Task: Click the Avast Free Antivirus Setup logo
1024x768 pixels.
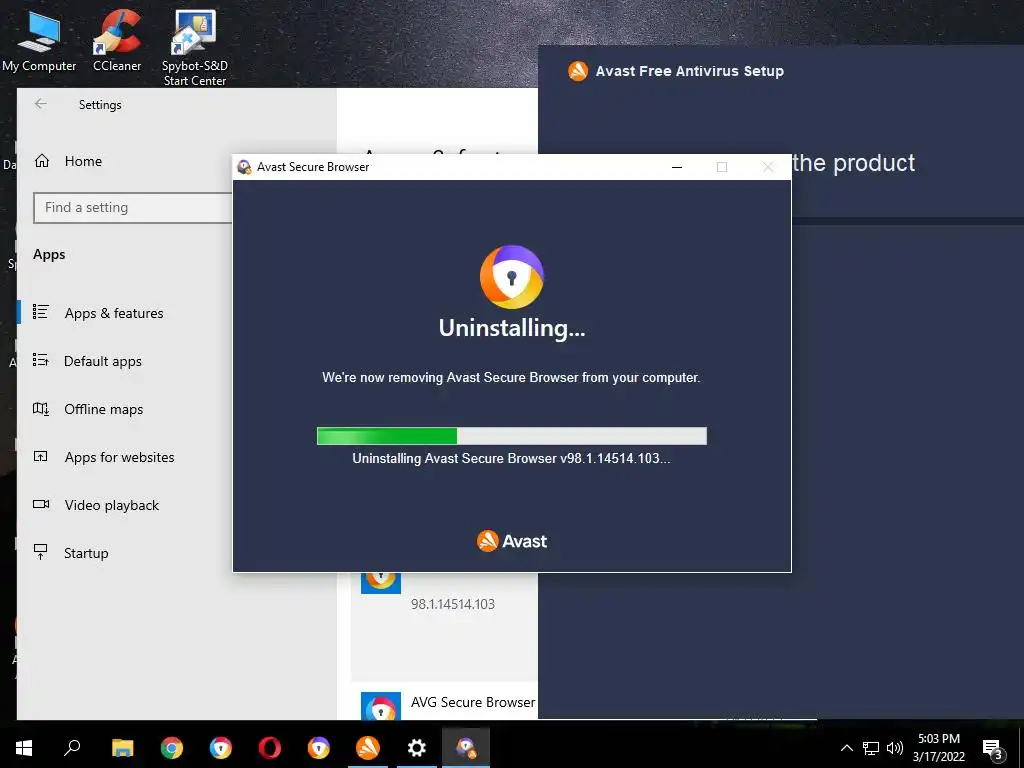Action: point(577,71)
